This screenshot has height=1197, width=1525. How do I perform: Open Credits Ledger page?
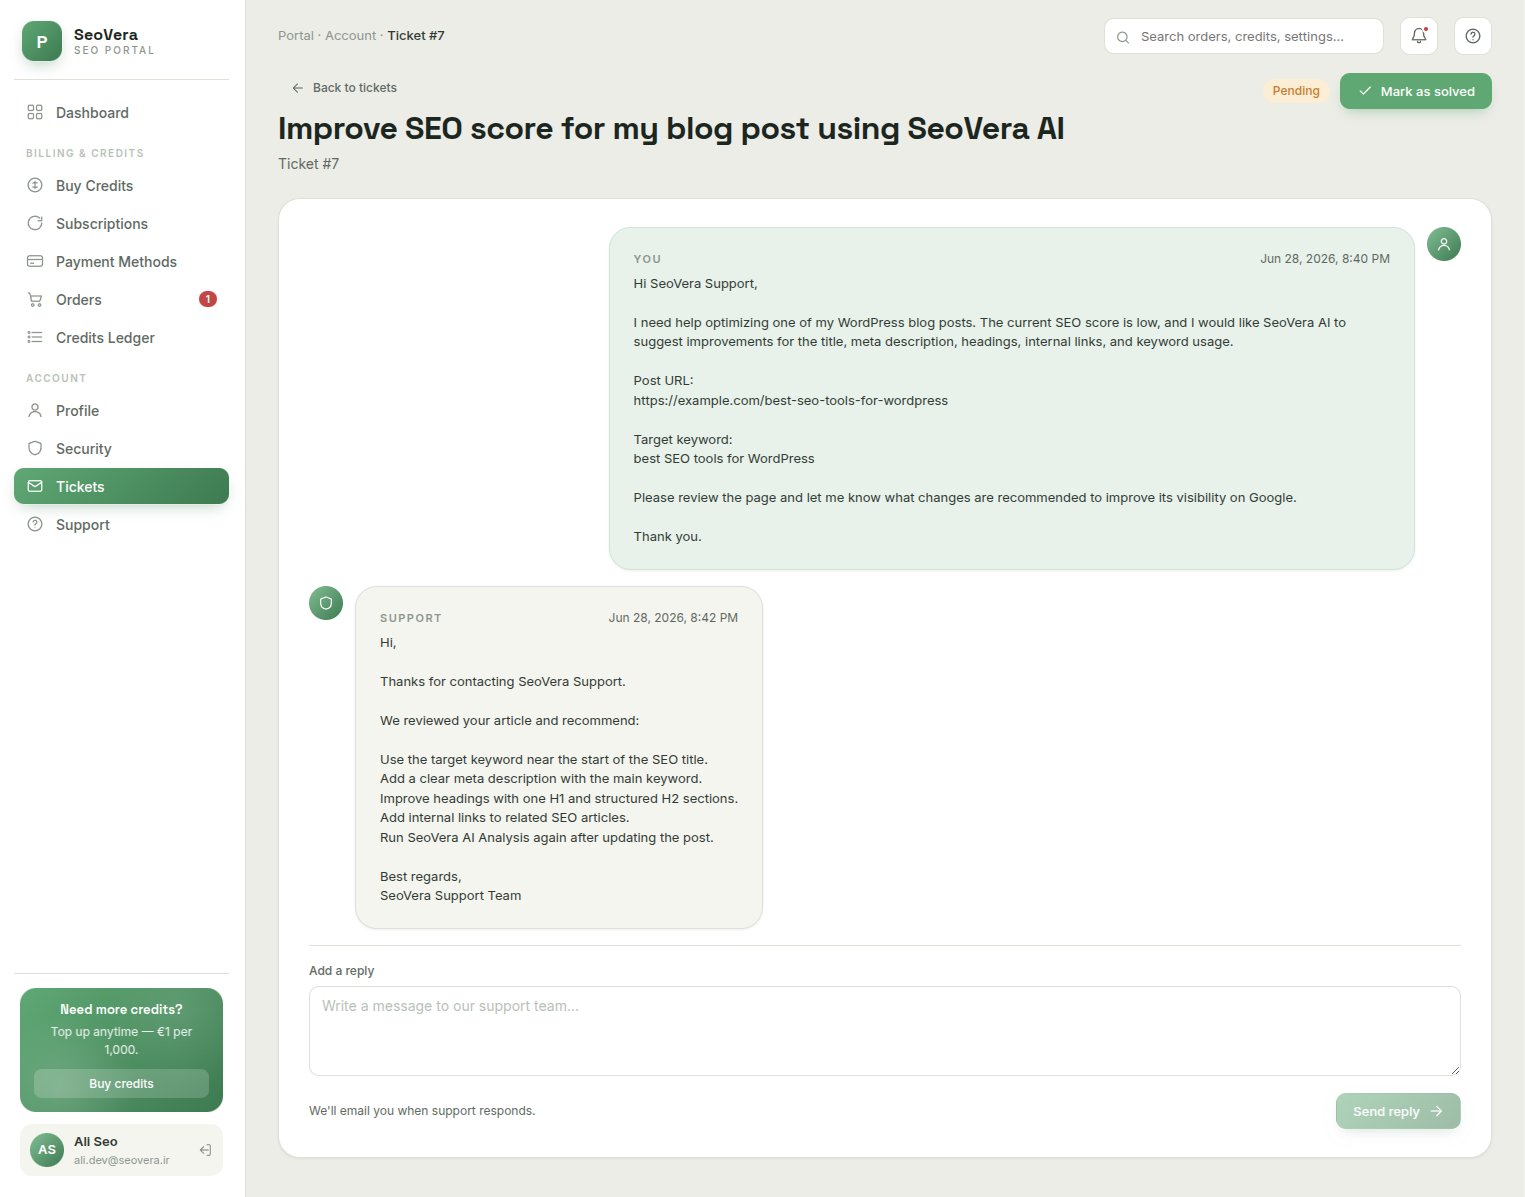point(121,338)
